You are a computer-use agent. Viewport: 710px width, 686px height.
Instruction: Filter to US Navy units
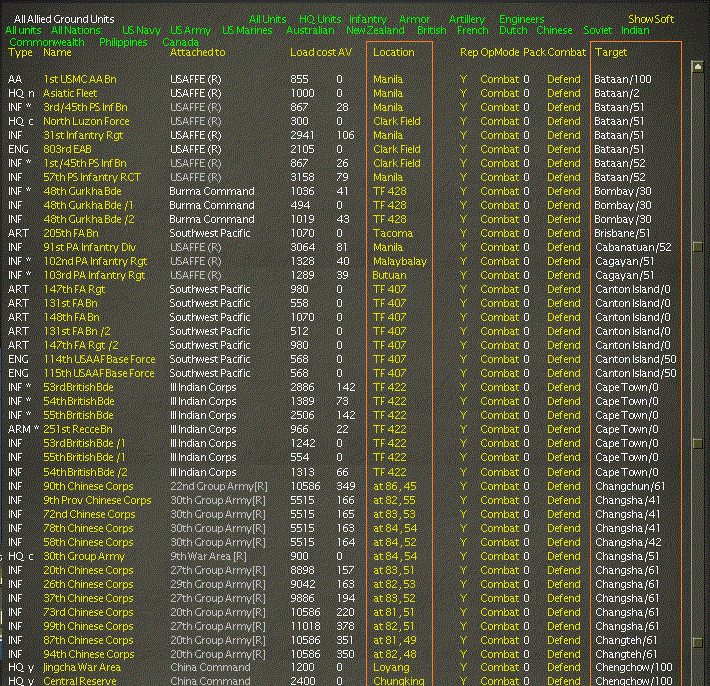point(141,30)
